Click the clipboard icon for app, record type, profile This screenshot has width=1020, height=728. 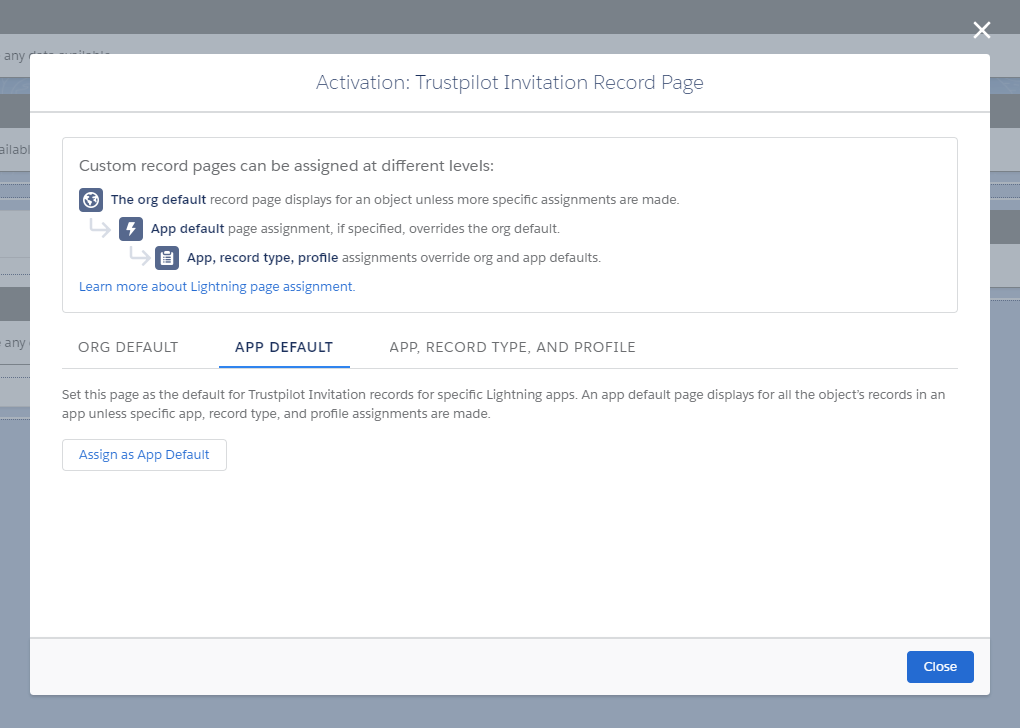coord(166,257)
